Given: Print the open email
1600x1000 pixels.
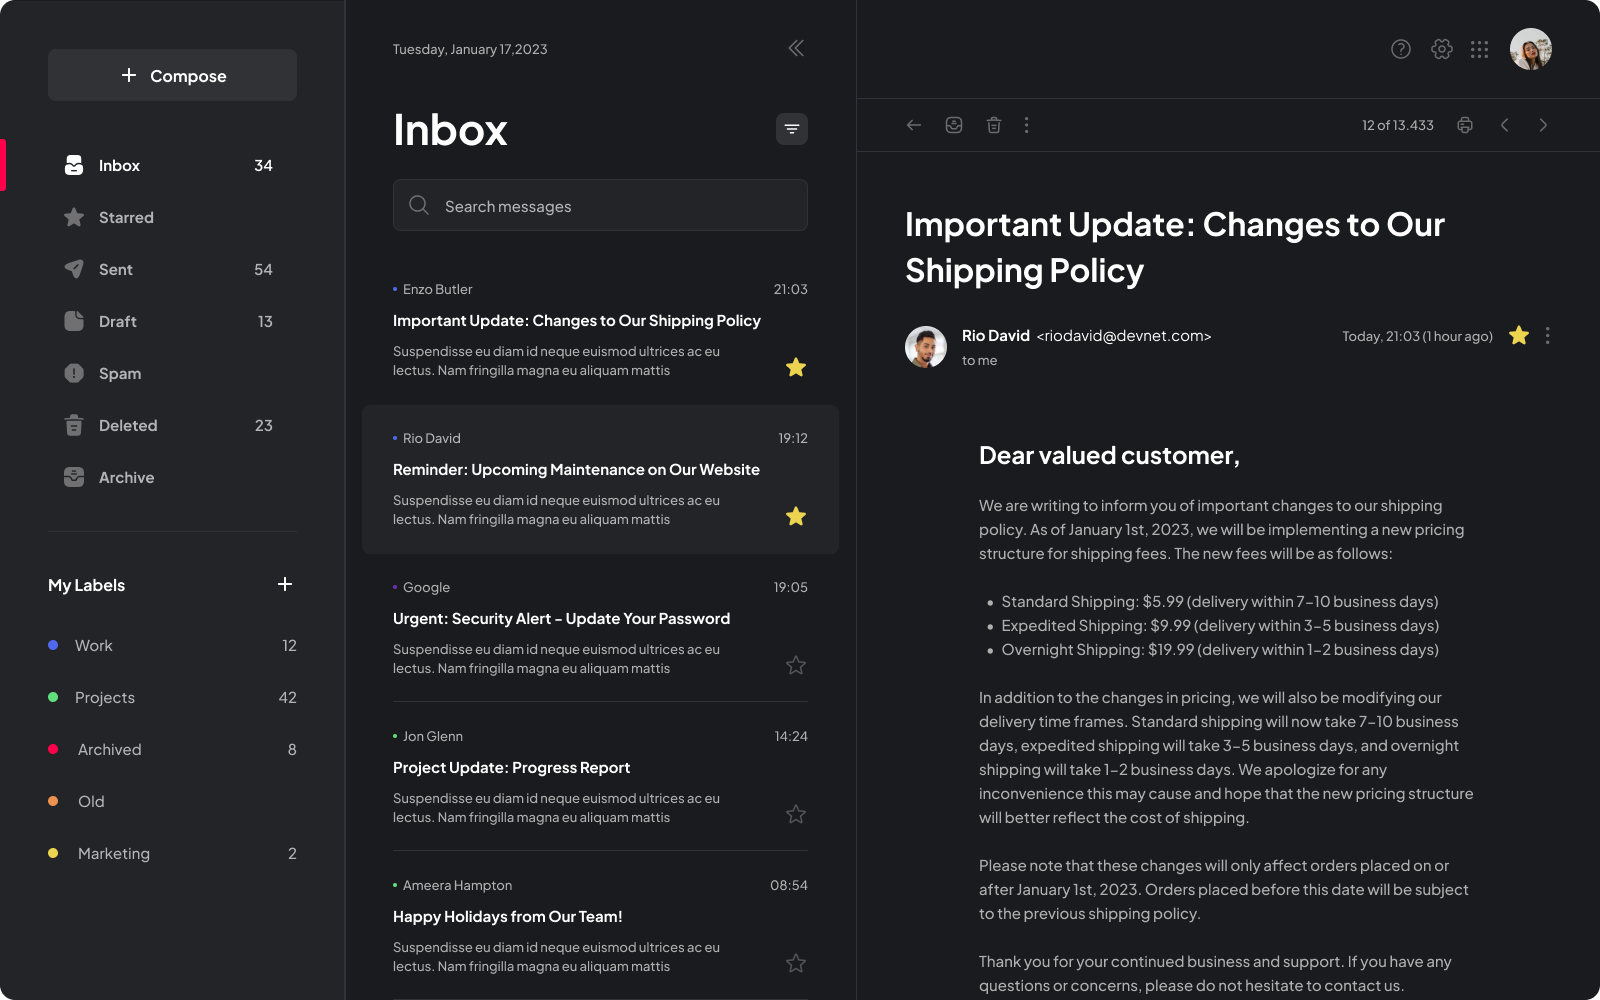Looking at the screenshot, I should tap(1464, 124).
